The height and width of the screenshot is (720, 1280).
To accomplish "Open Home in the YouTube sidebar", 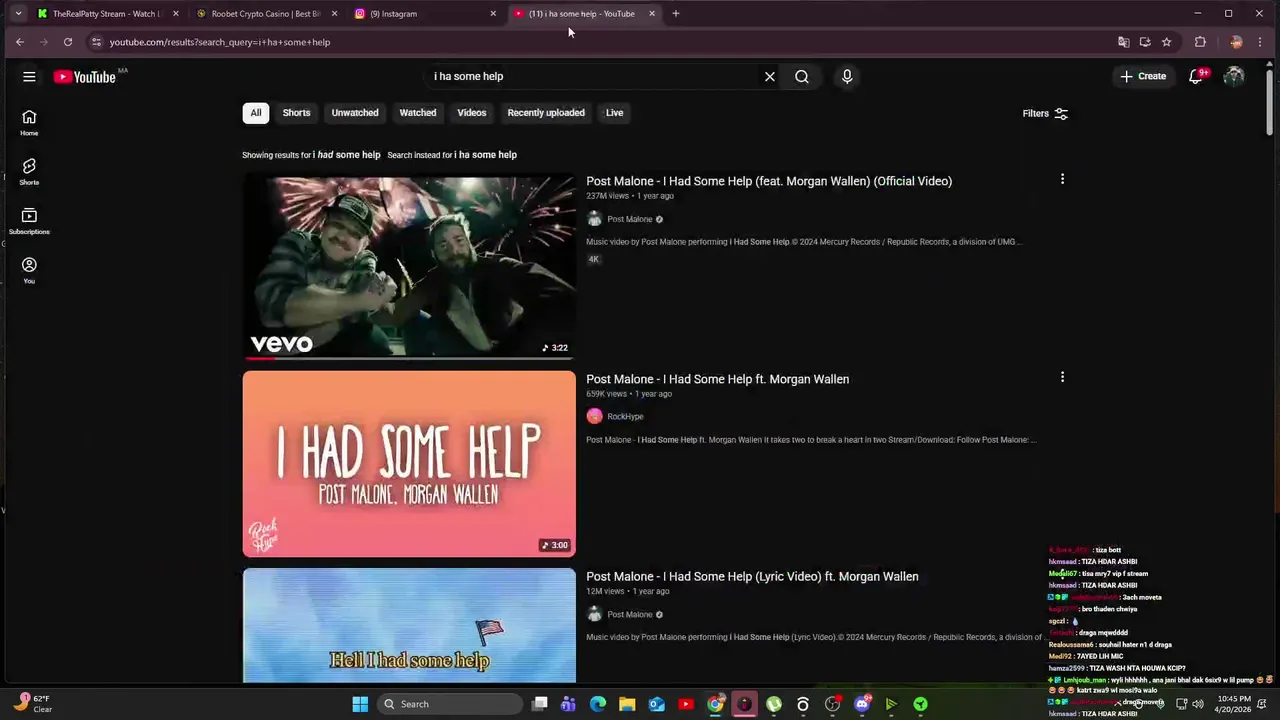I will click(x=29, y=123).
